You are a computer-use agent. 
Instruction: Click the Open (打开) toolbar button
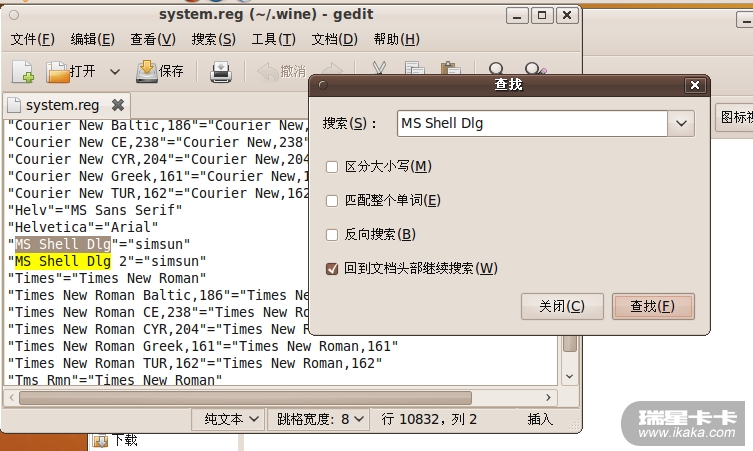coord(71,72)
